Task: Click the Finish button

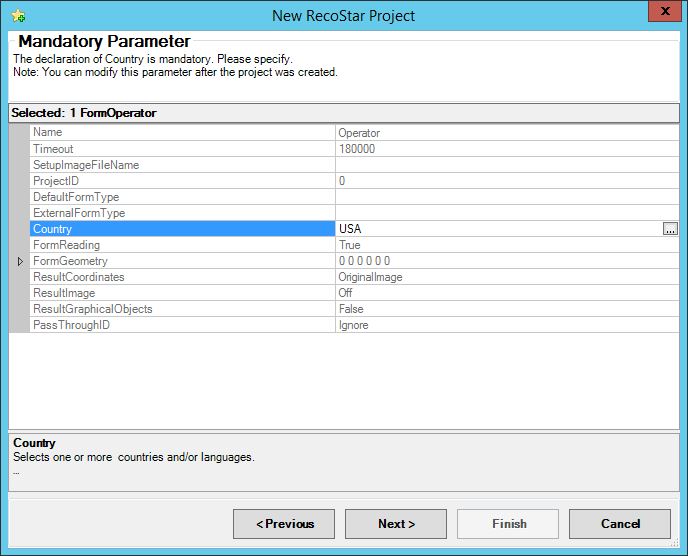Action: point(508,524)
